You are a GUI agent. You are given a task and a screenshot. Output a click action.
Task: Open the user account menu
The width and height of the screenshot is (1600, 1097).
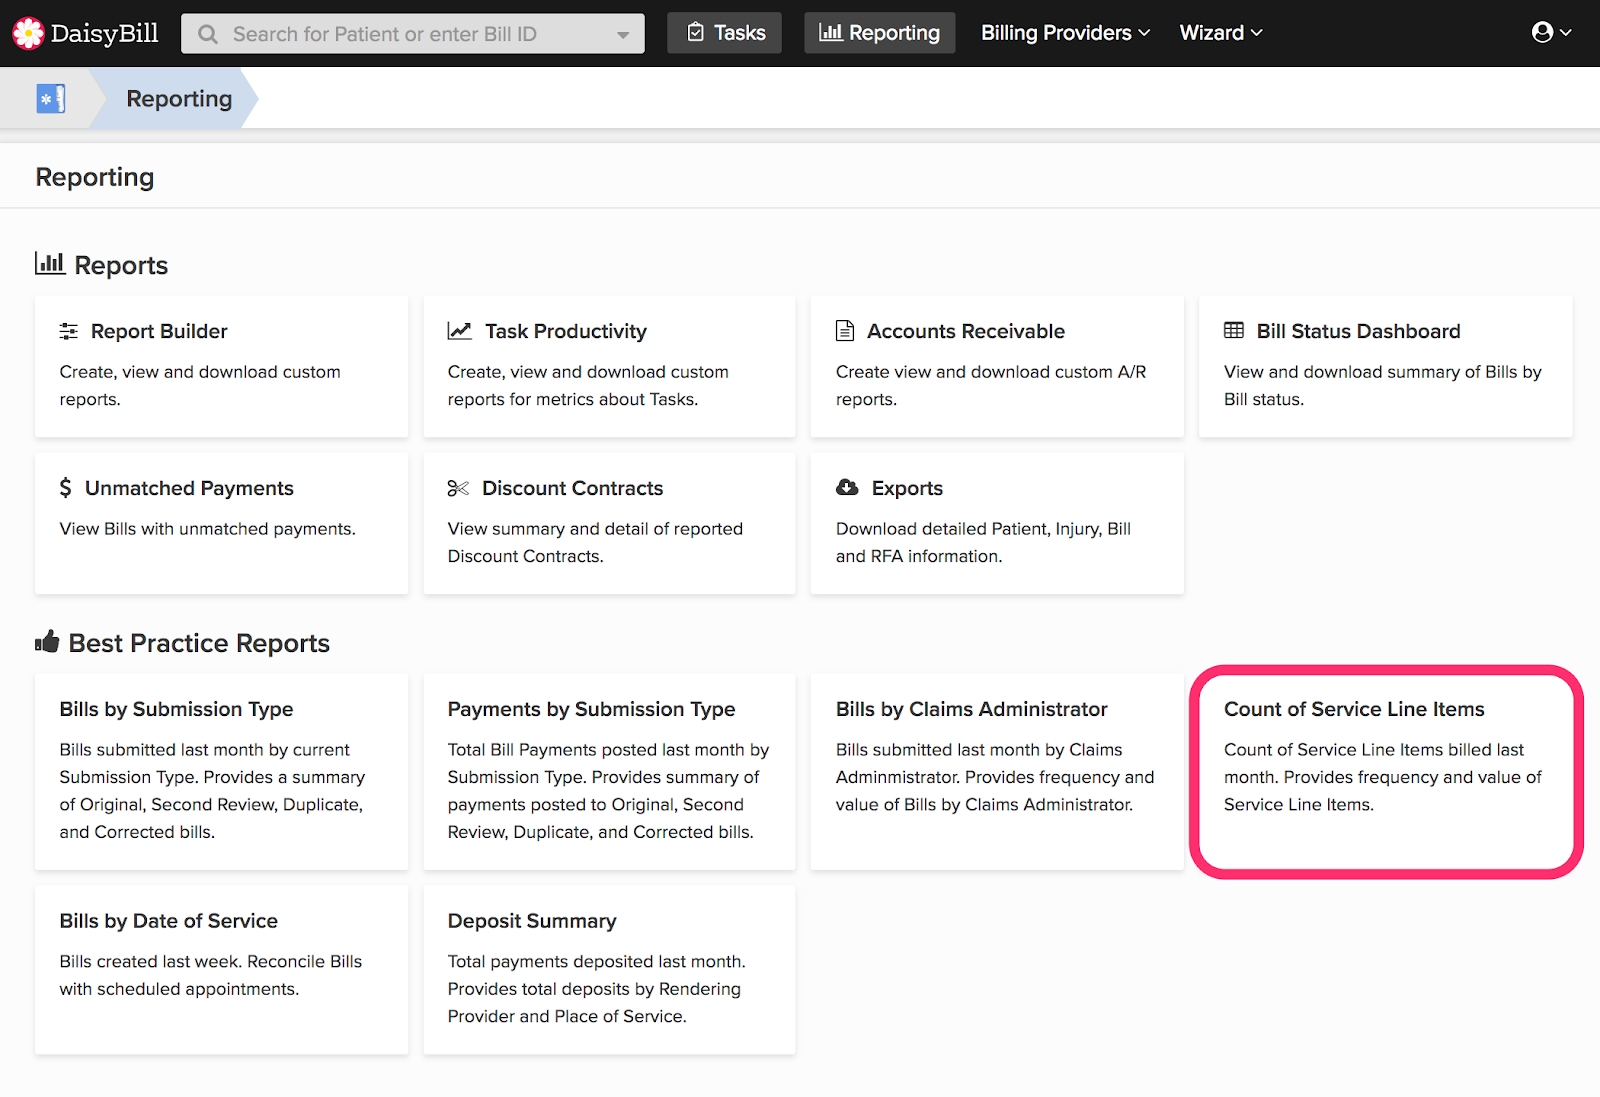coord(1552,33)
